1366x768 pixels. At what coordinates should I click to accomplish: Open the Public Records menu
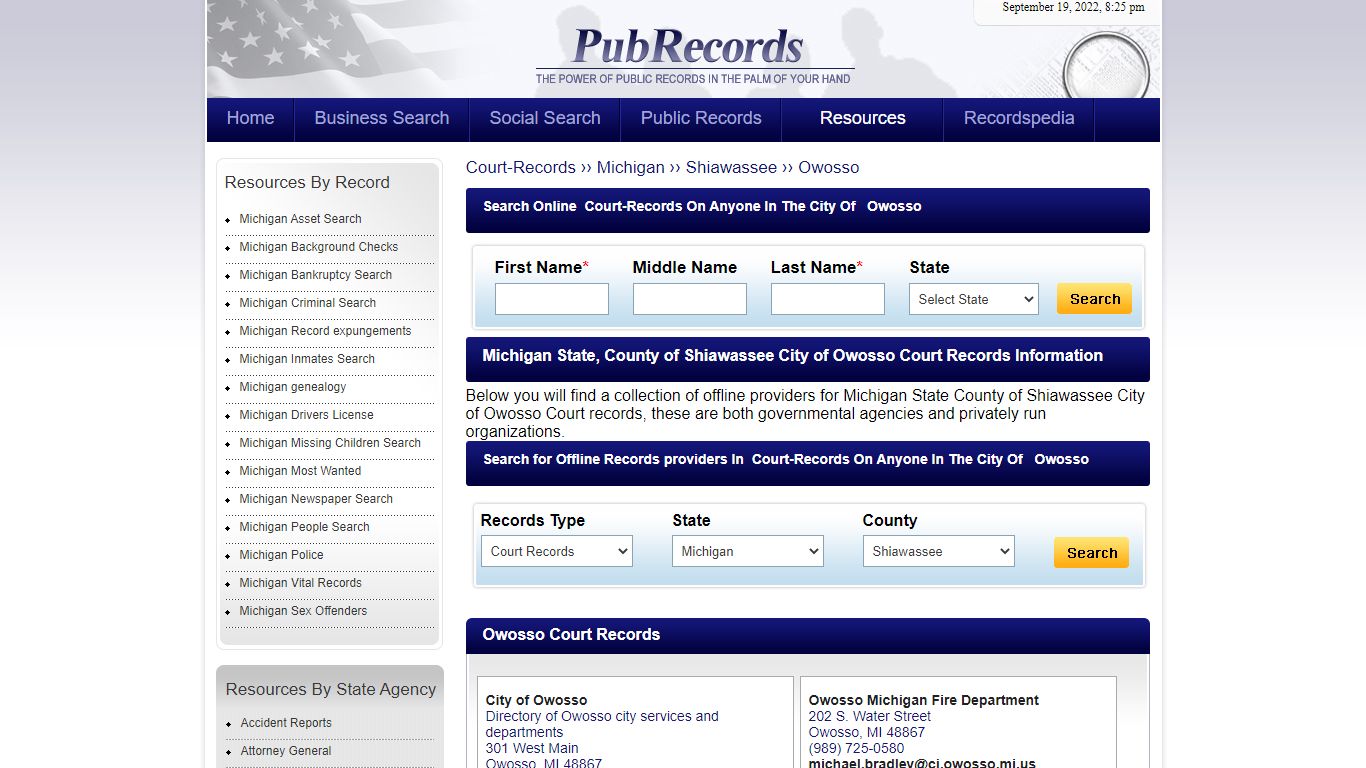tap(701, 118)
